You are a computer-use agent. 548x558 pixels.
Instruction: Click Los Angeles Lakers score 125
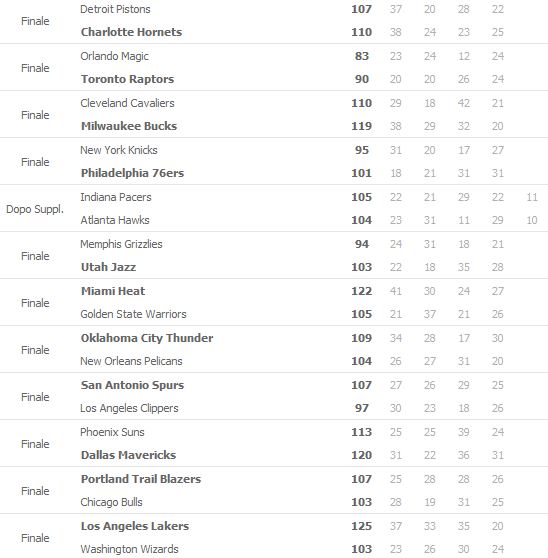tap(362, 526)
